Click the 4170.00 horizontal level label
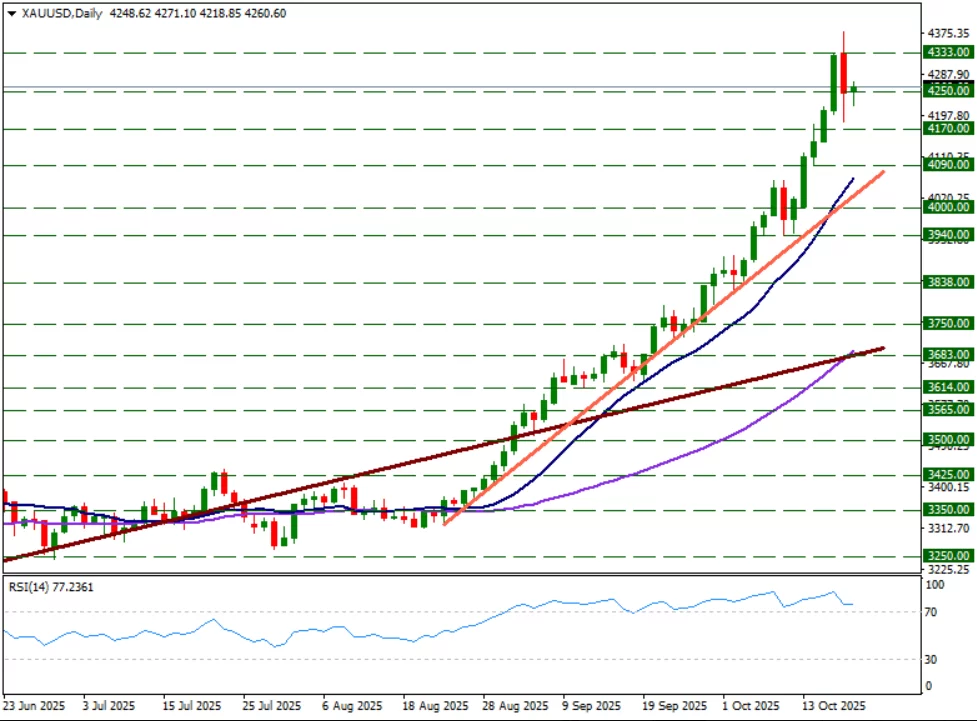Screen dimensions: 977x721 pyautogui.click(x=946, y=129)
